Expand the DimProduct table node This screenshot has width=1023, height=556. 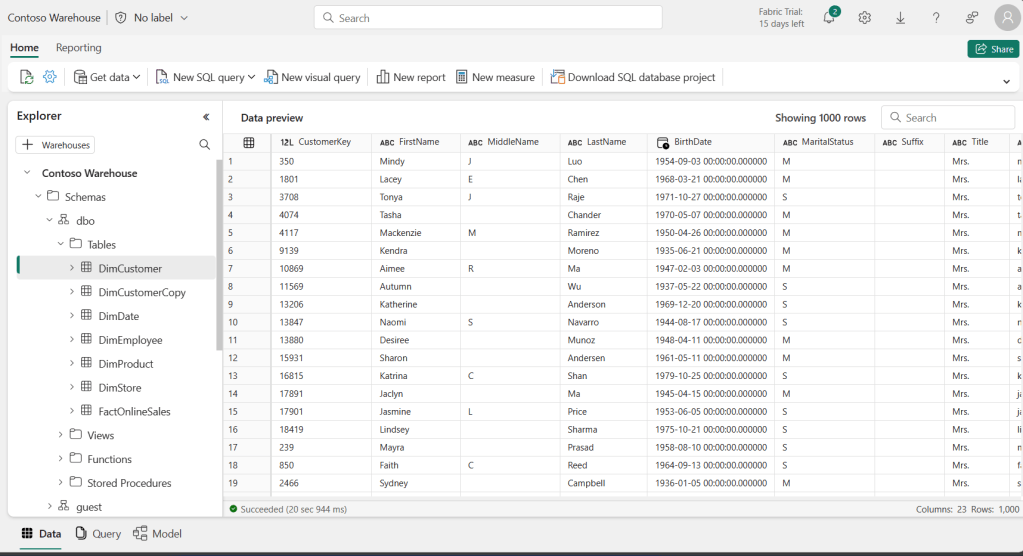[x=72, y=364]
